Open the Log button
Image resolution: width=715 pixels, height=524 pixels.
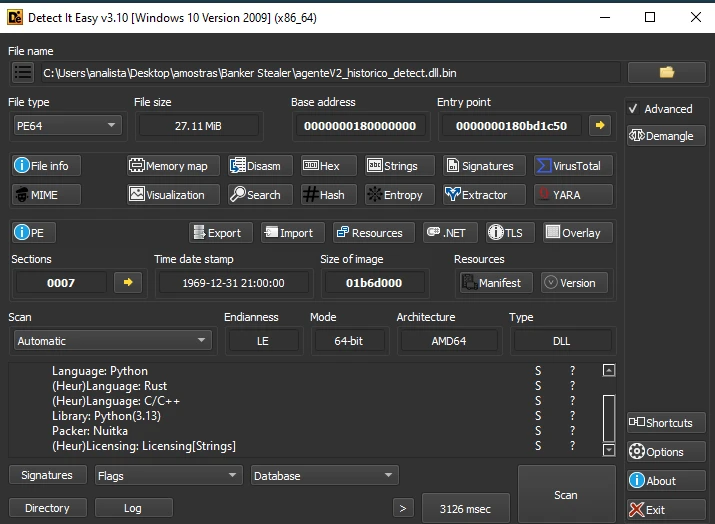132,508
